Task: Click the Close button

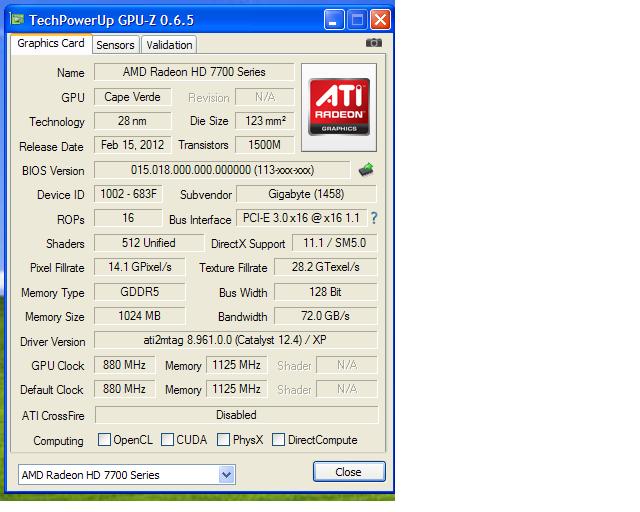Action: tap(349, 472)
